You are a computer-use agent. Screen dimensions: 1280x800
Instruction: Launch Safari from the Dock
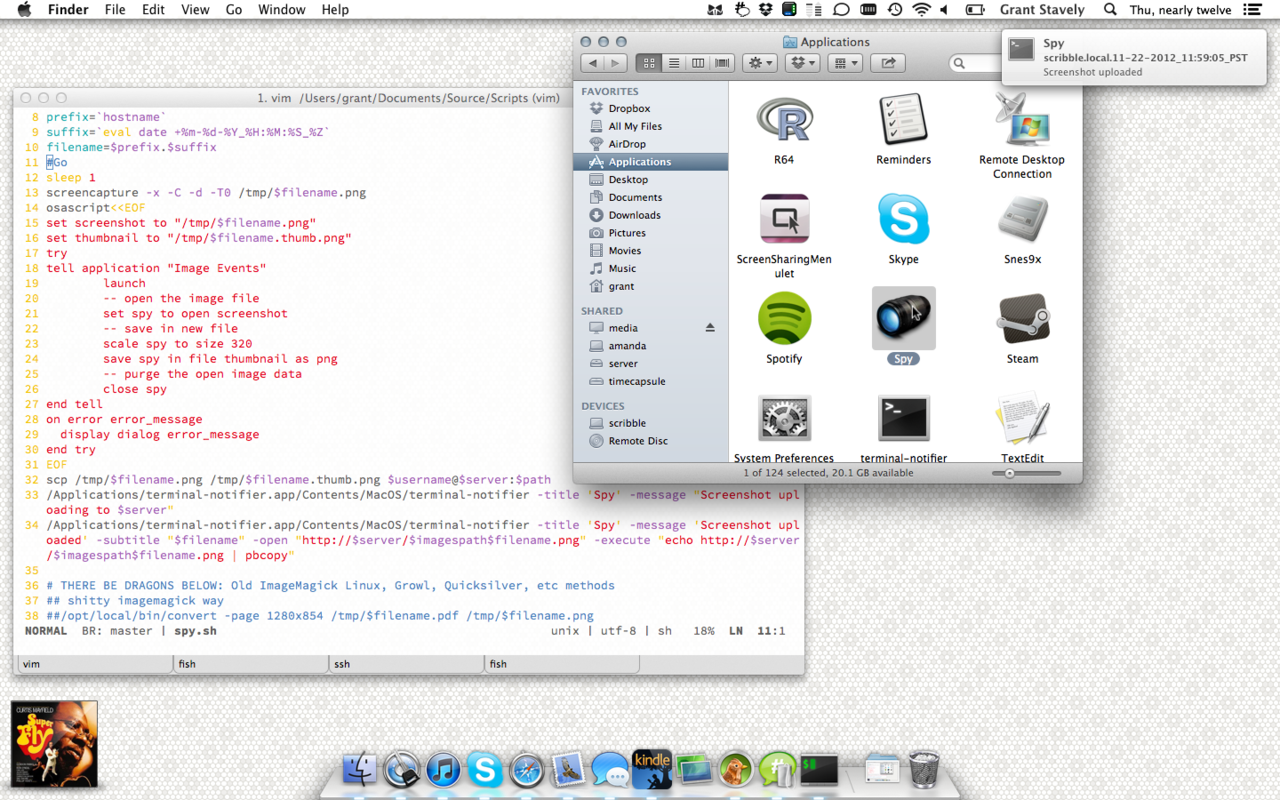pos(527,770)
